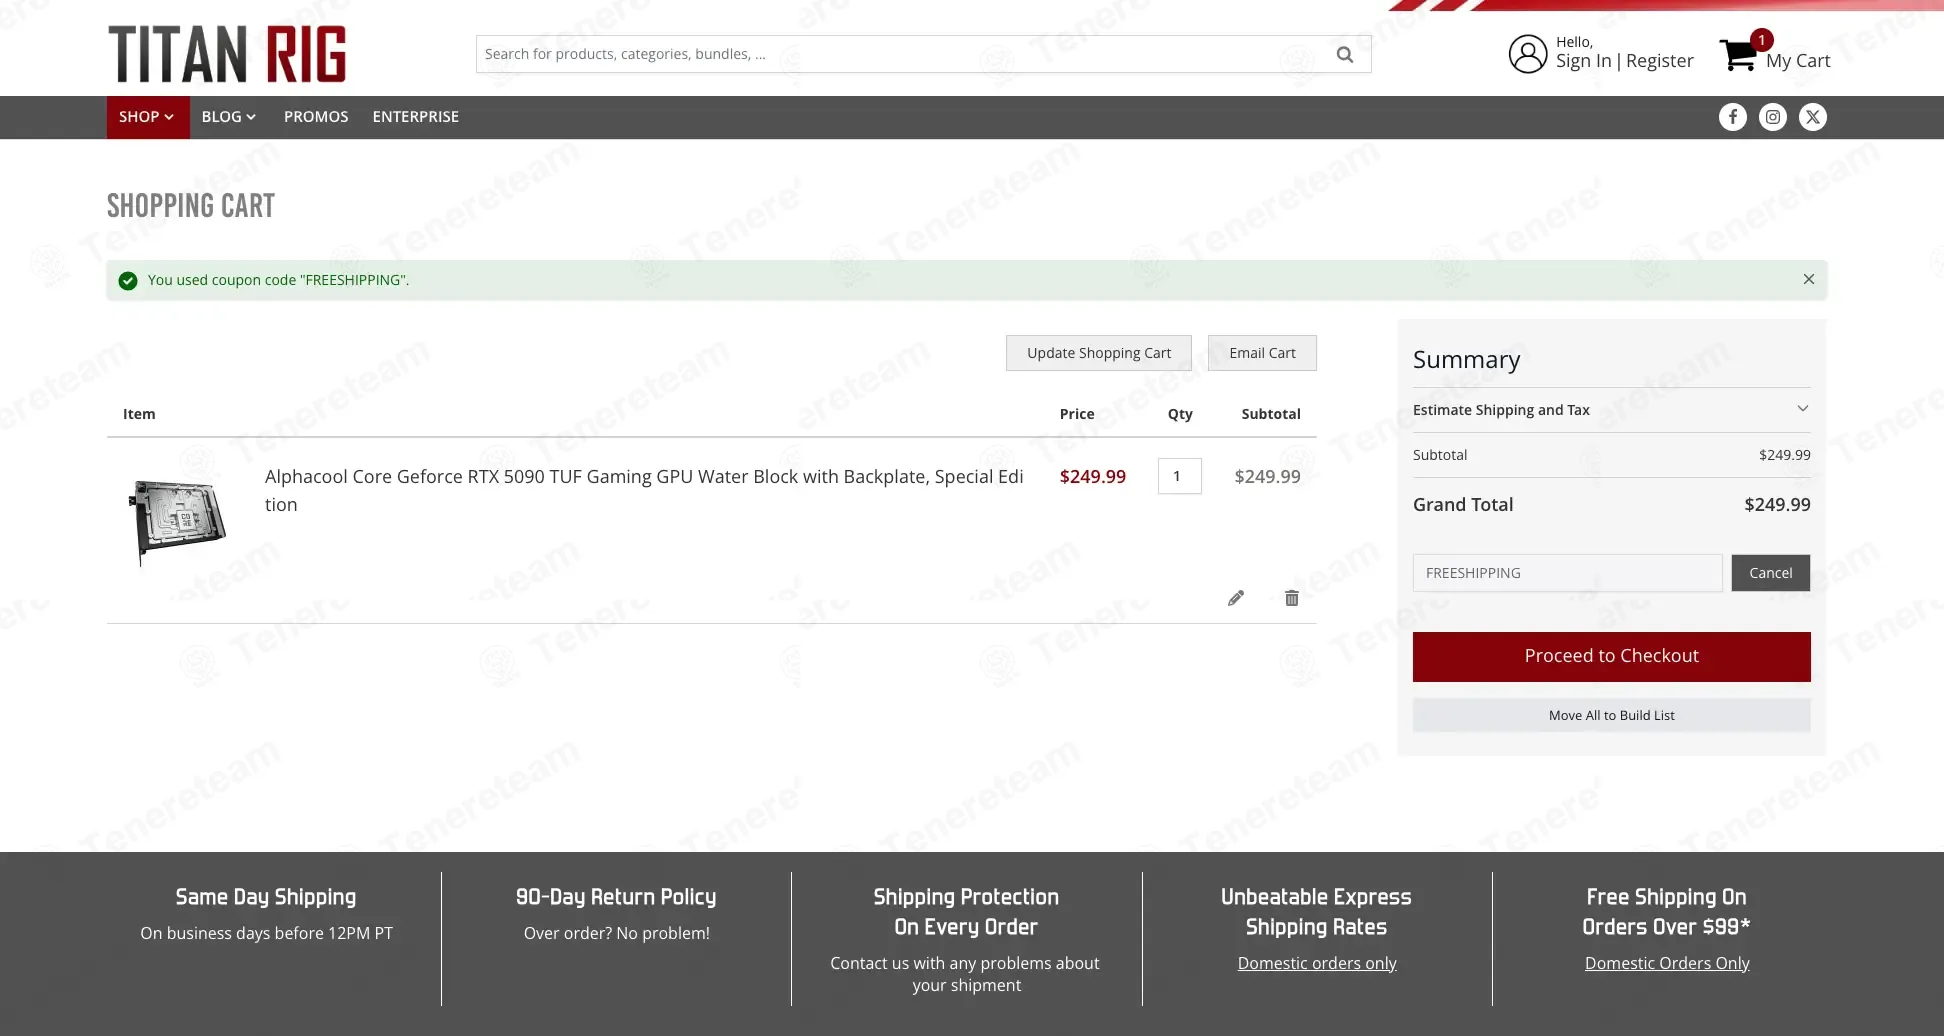Screen dimensions: 1944x1036
Task: Open the PROMOS page
Action: pyautogui.click(x=316, y=117)
